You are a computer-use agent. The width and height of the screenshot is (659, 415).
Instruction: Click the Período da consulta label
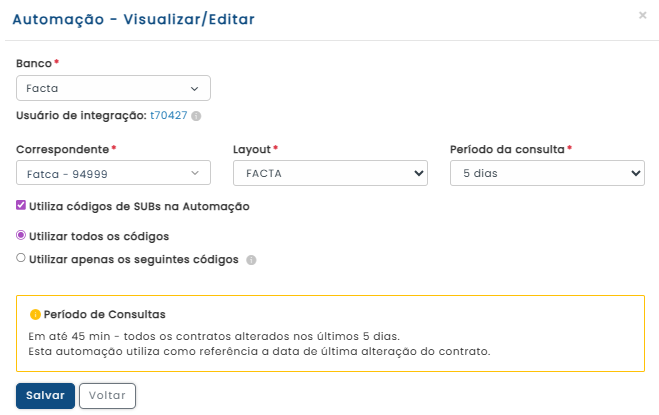pyautogui.click(x=508, y=149)
